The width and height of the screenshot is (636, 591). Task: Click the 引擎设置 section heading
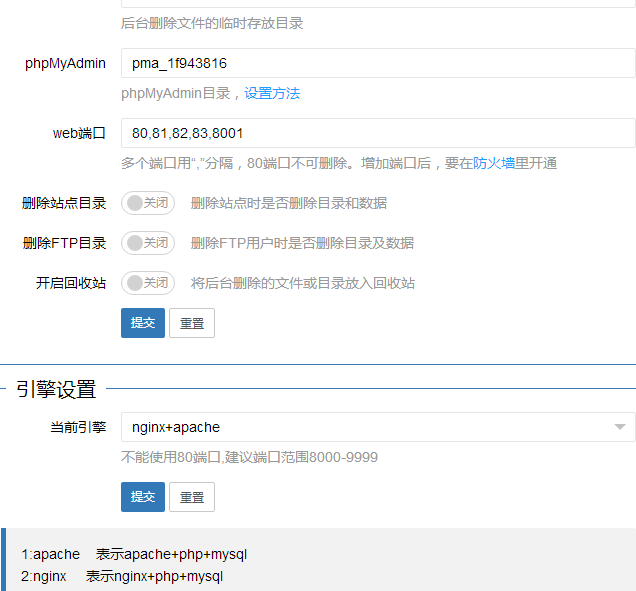click(56, 389)
